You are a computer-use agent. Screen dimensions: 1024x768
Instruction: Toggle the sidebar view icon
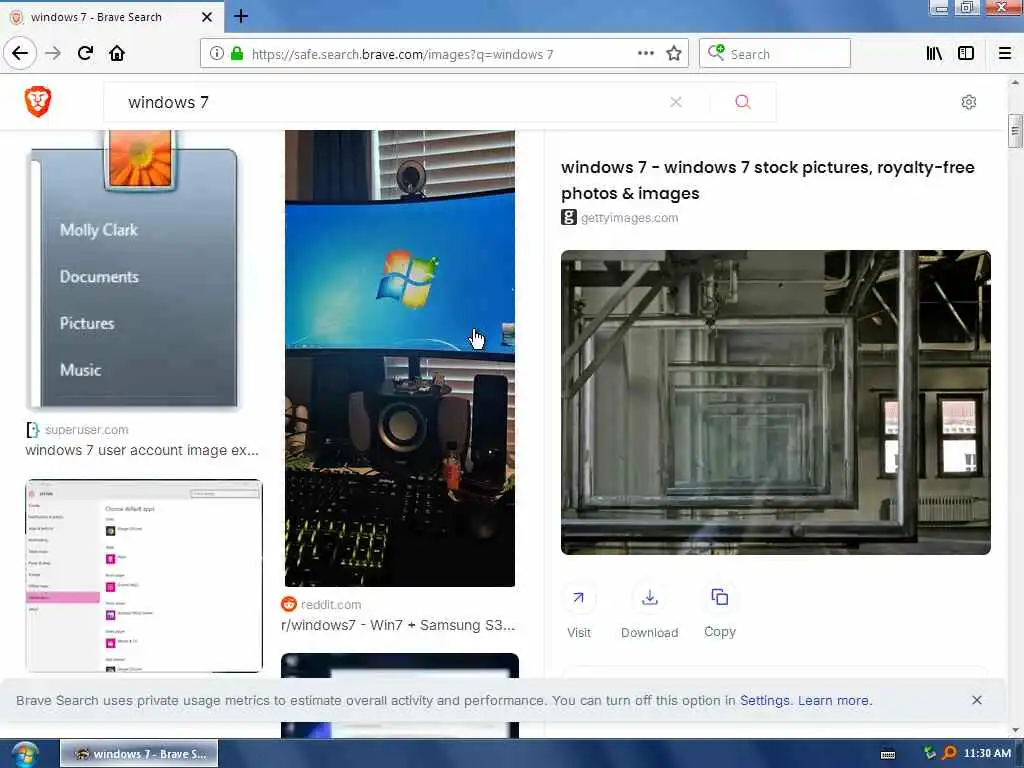966,54
